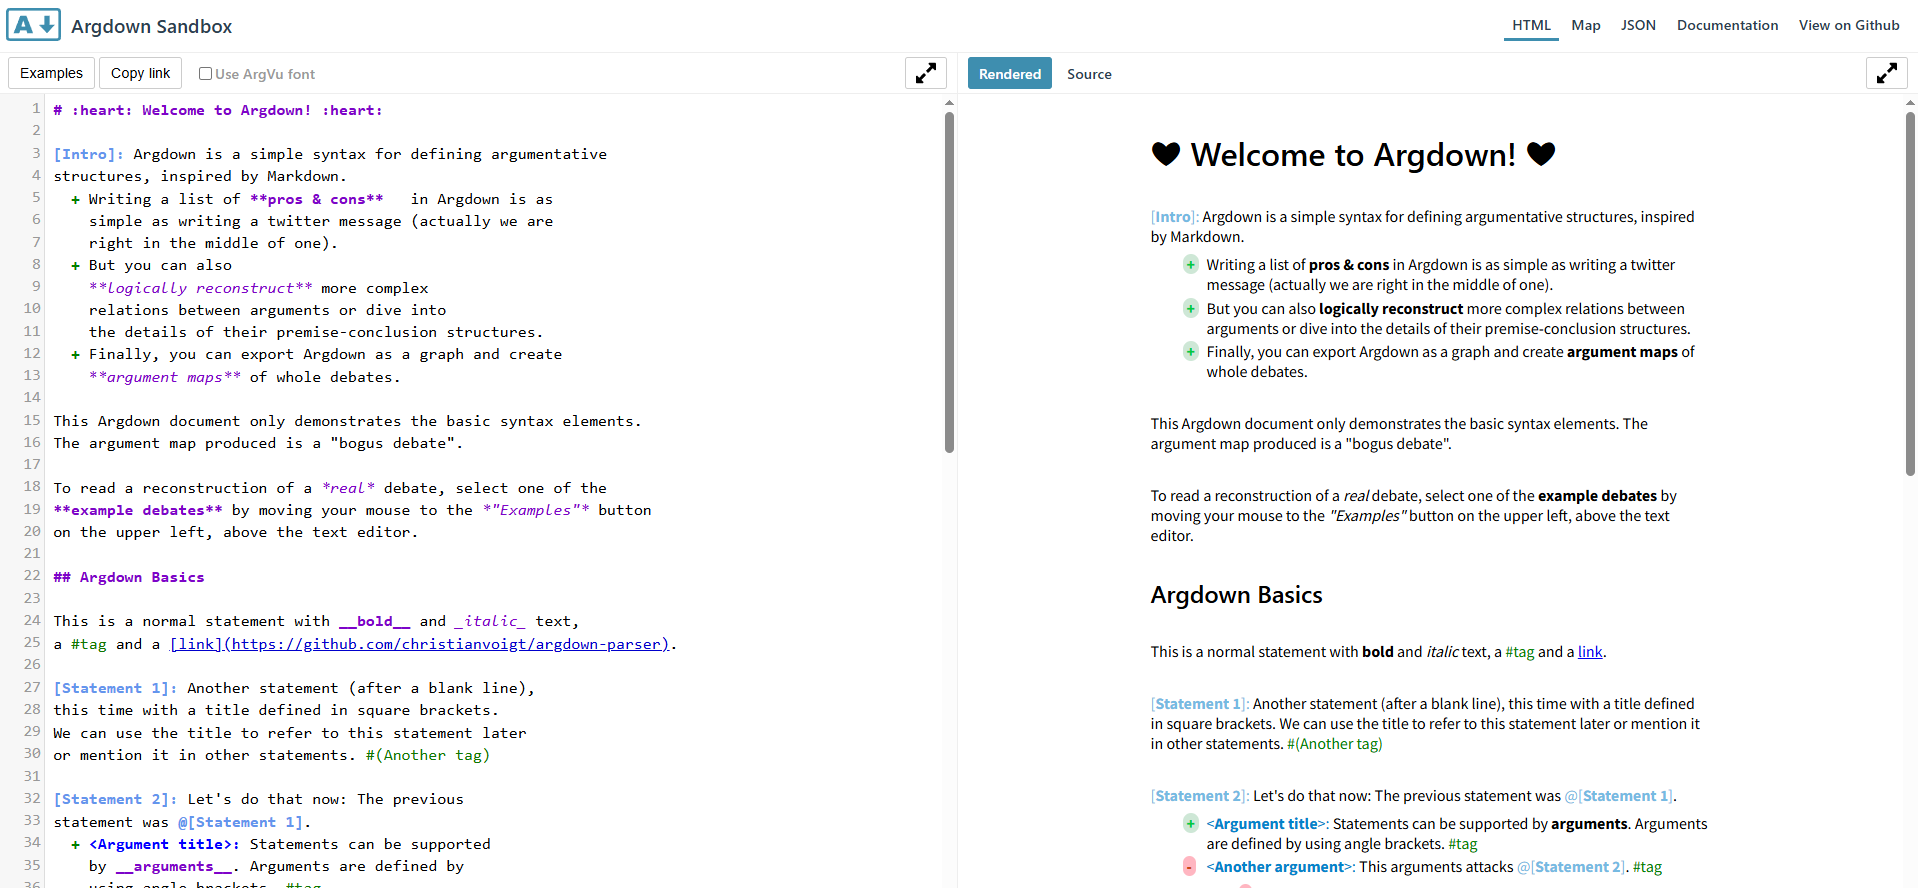
Task: Click the green plus beside 'Writing a list'
Action: (1190, 265)
